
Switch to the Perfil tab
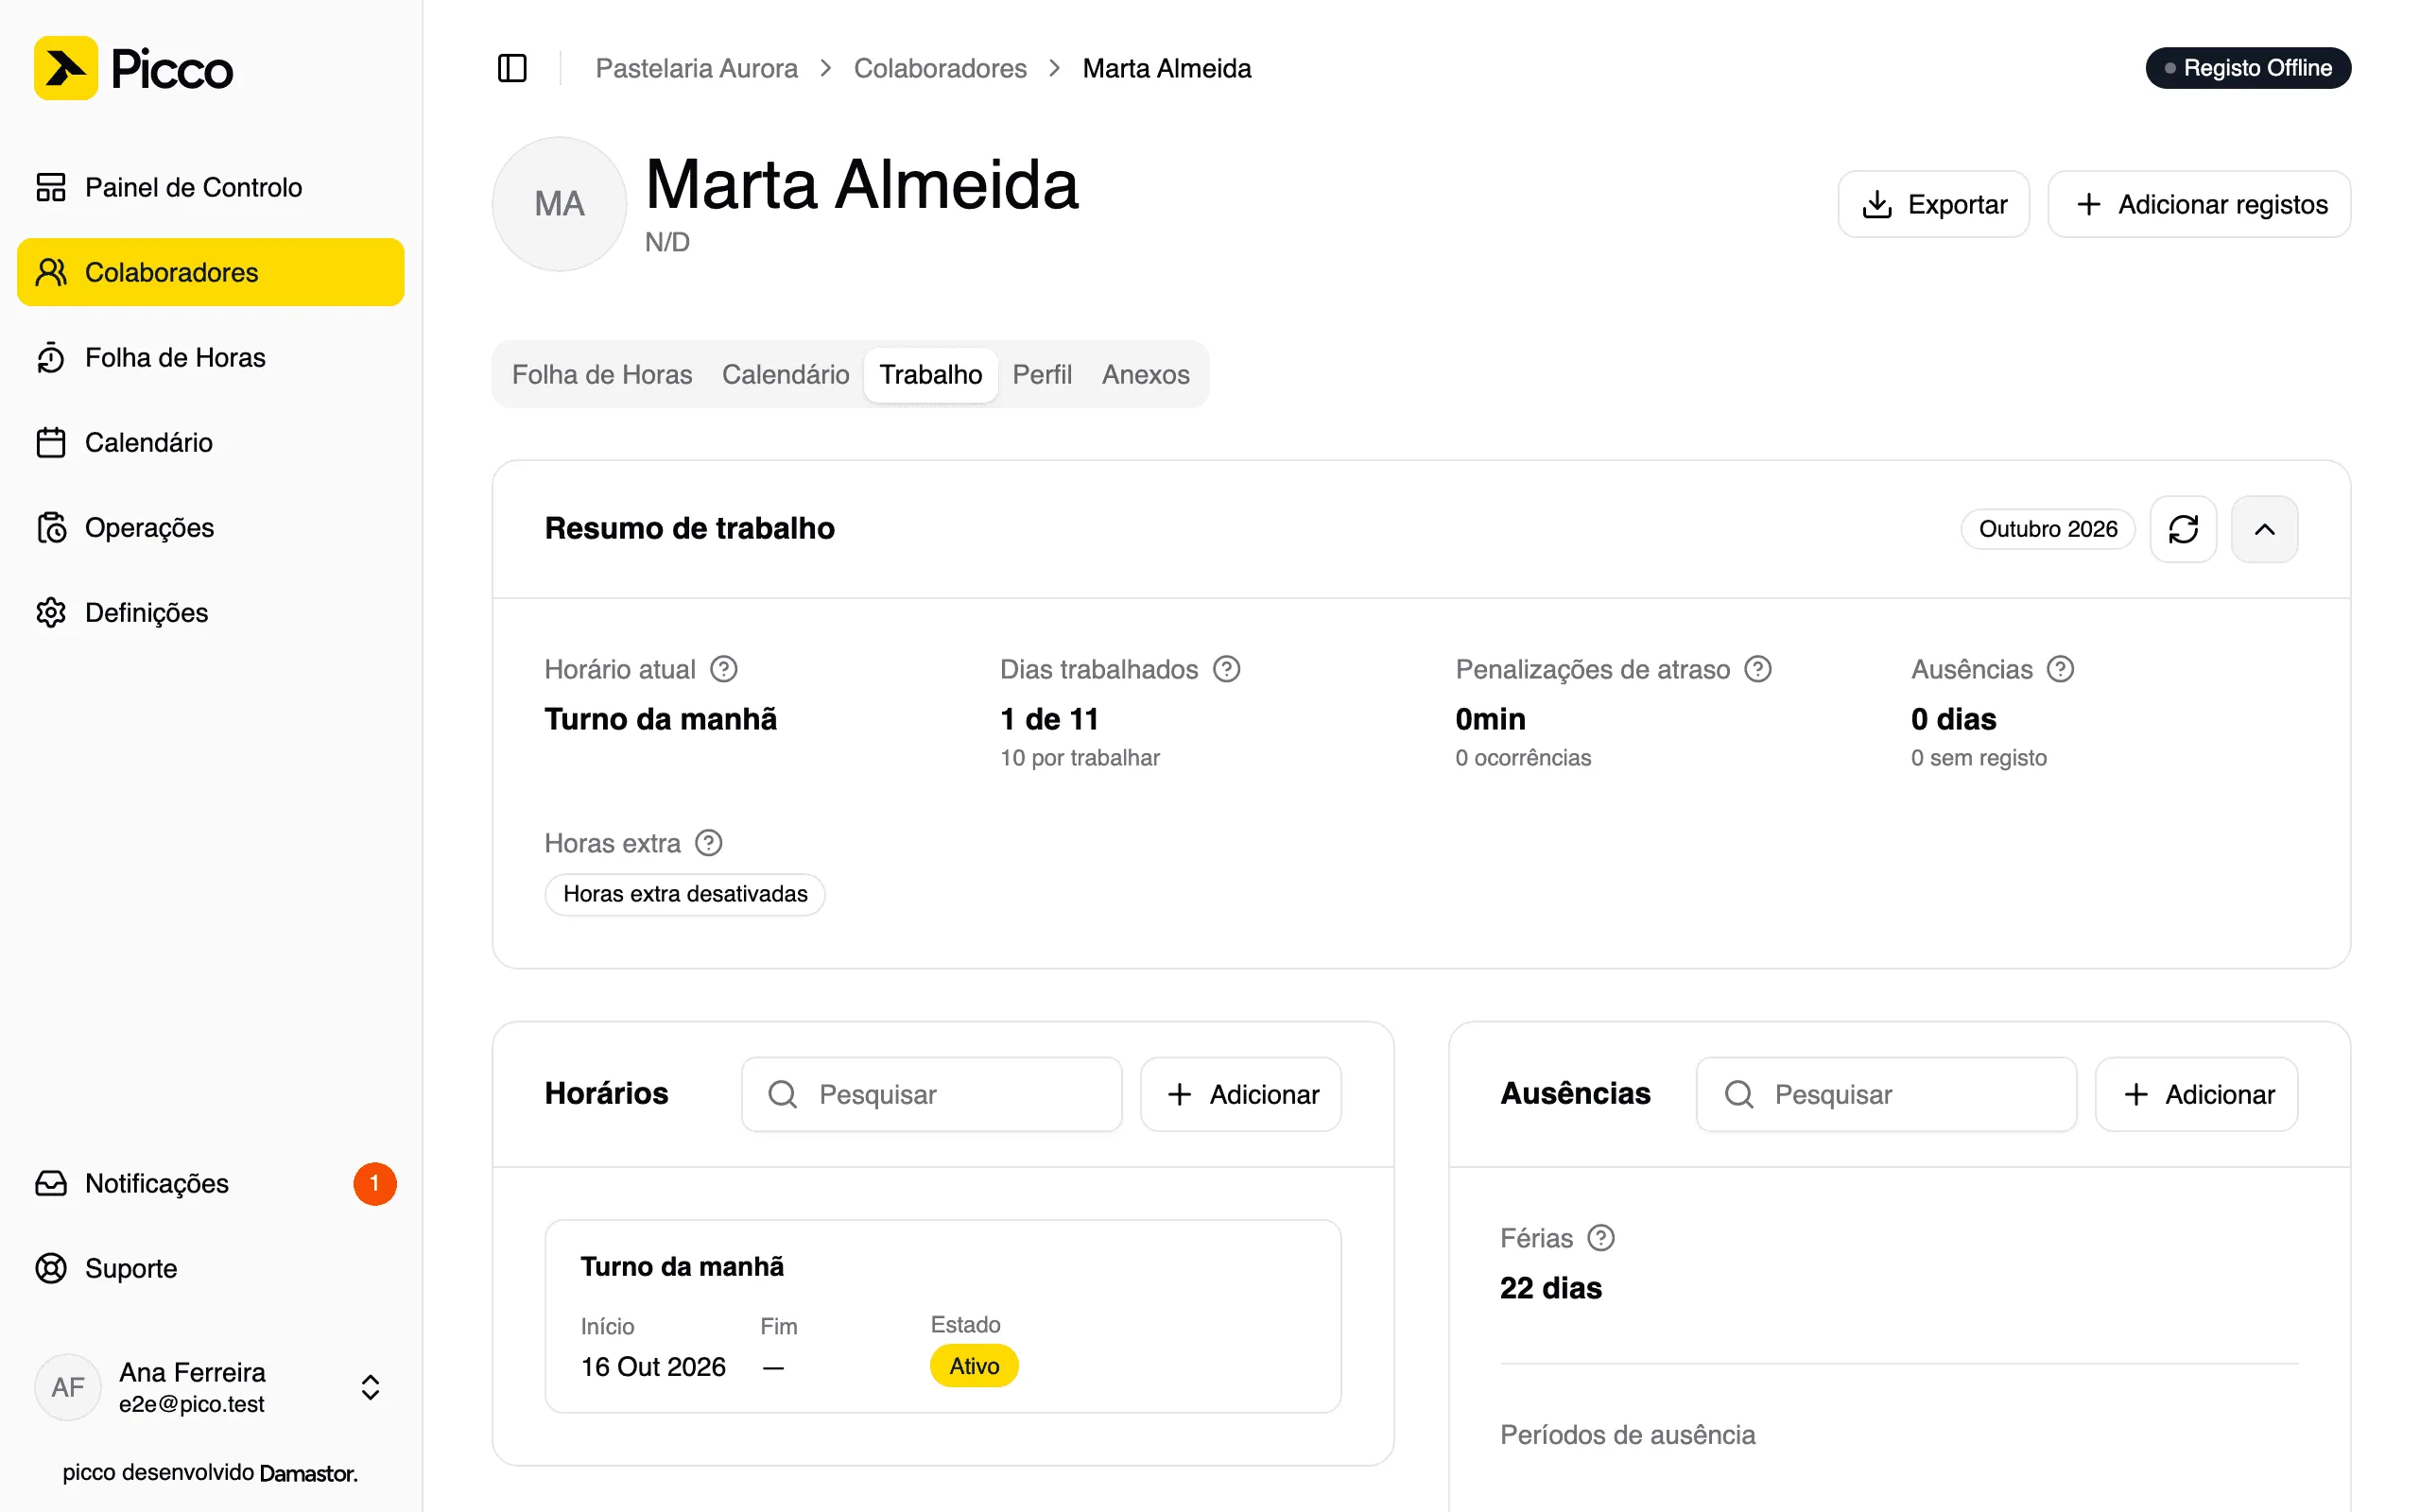pos(1042,374)
